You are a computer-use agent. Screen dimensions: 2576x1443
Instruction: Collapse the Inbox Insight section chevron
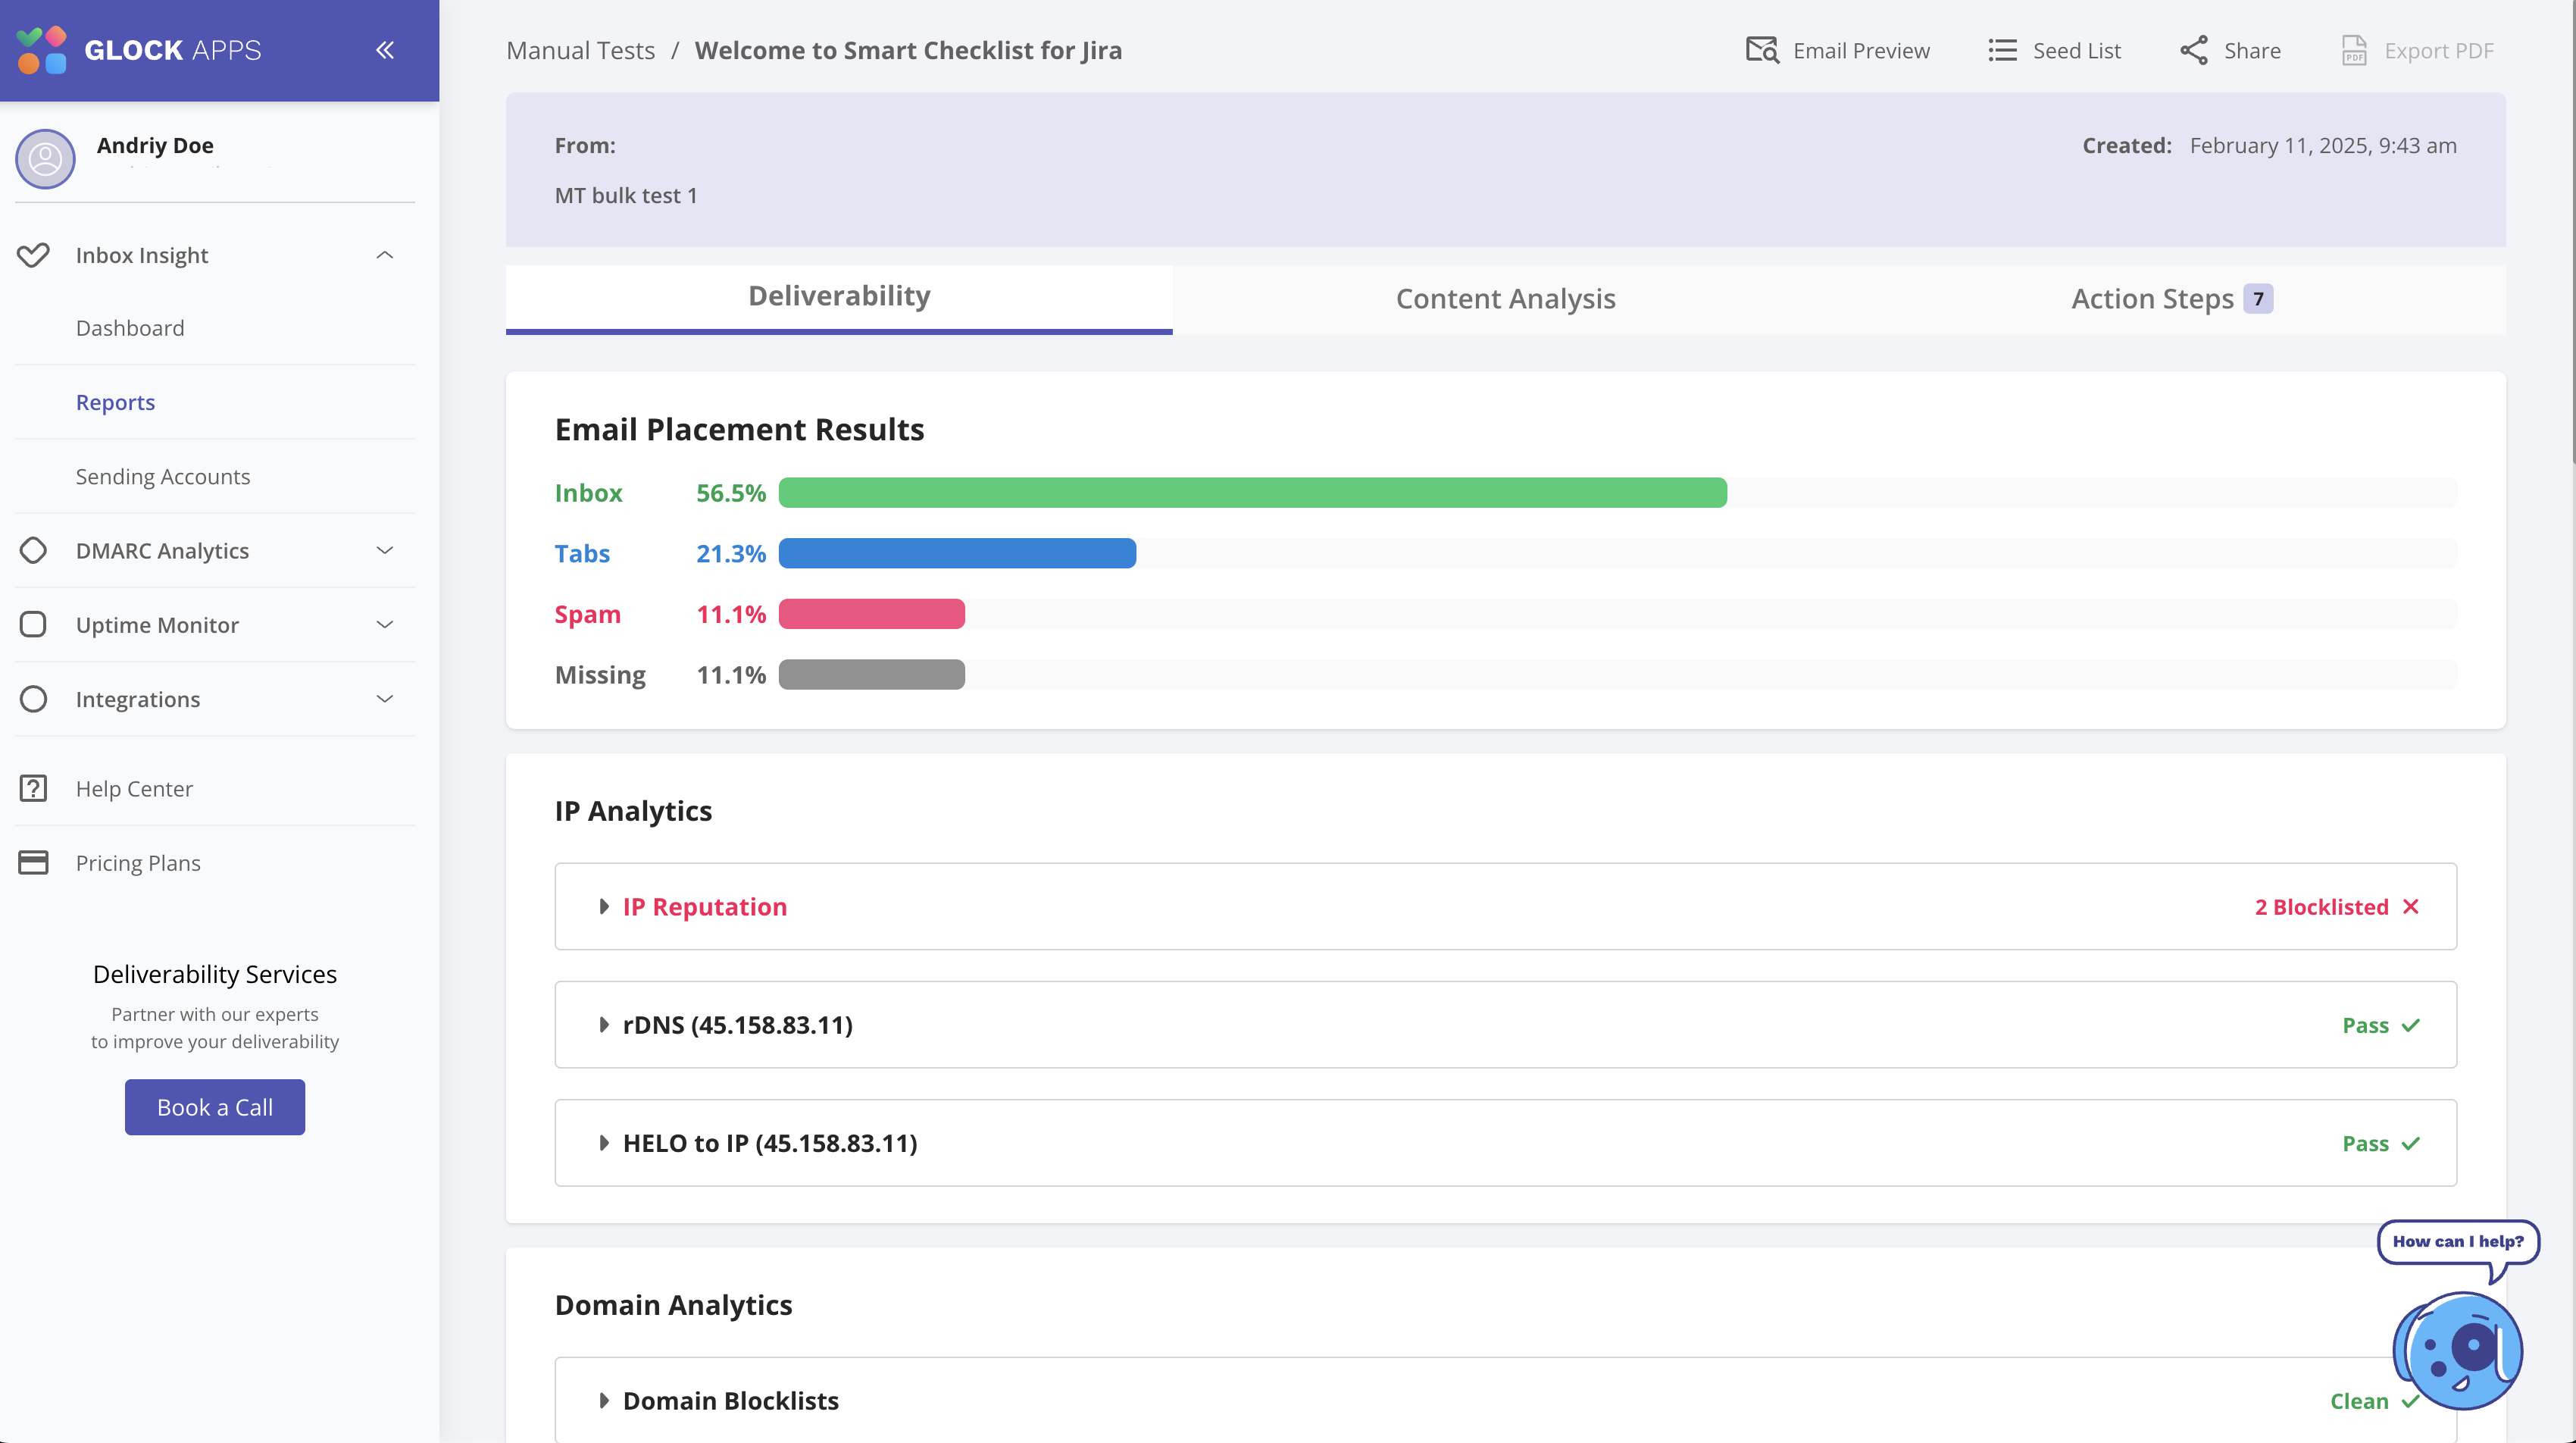click(385, 255)
